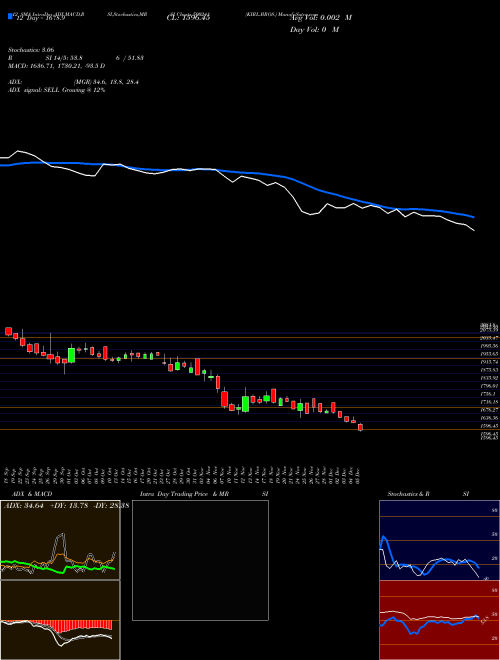Viewport: 500px width, 660px height.
Task: Click the 1636.36 price axis label
Action: pos(489,418)
